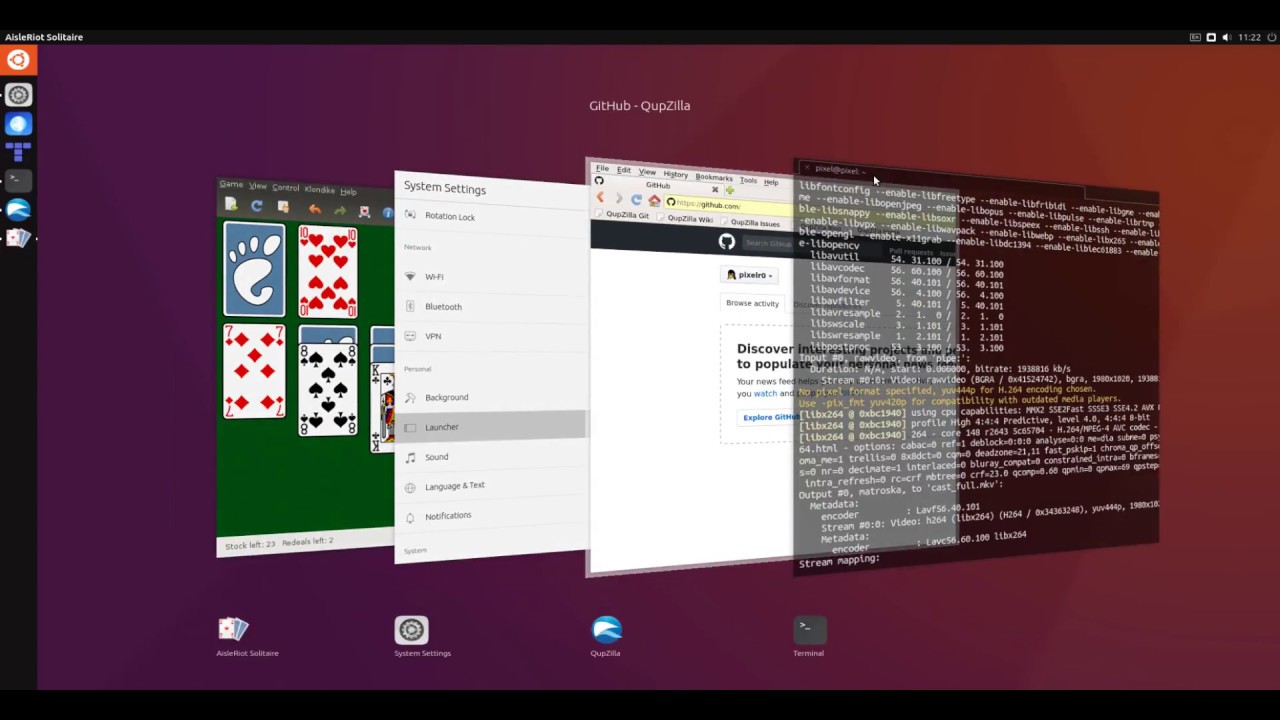Click QupZilla reload page icon
Viewport: 1280px width, 720px height.
click(636, 199)
